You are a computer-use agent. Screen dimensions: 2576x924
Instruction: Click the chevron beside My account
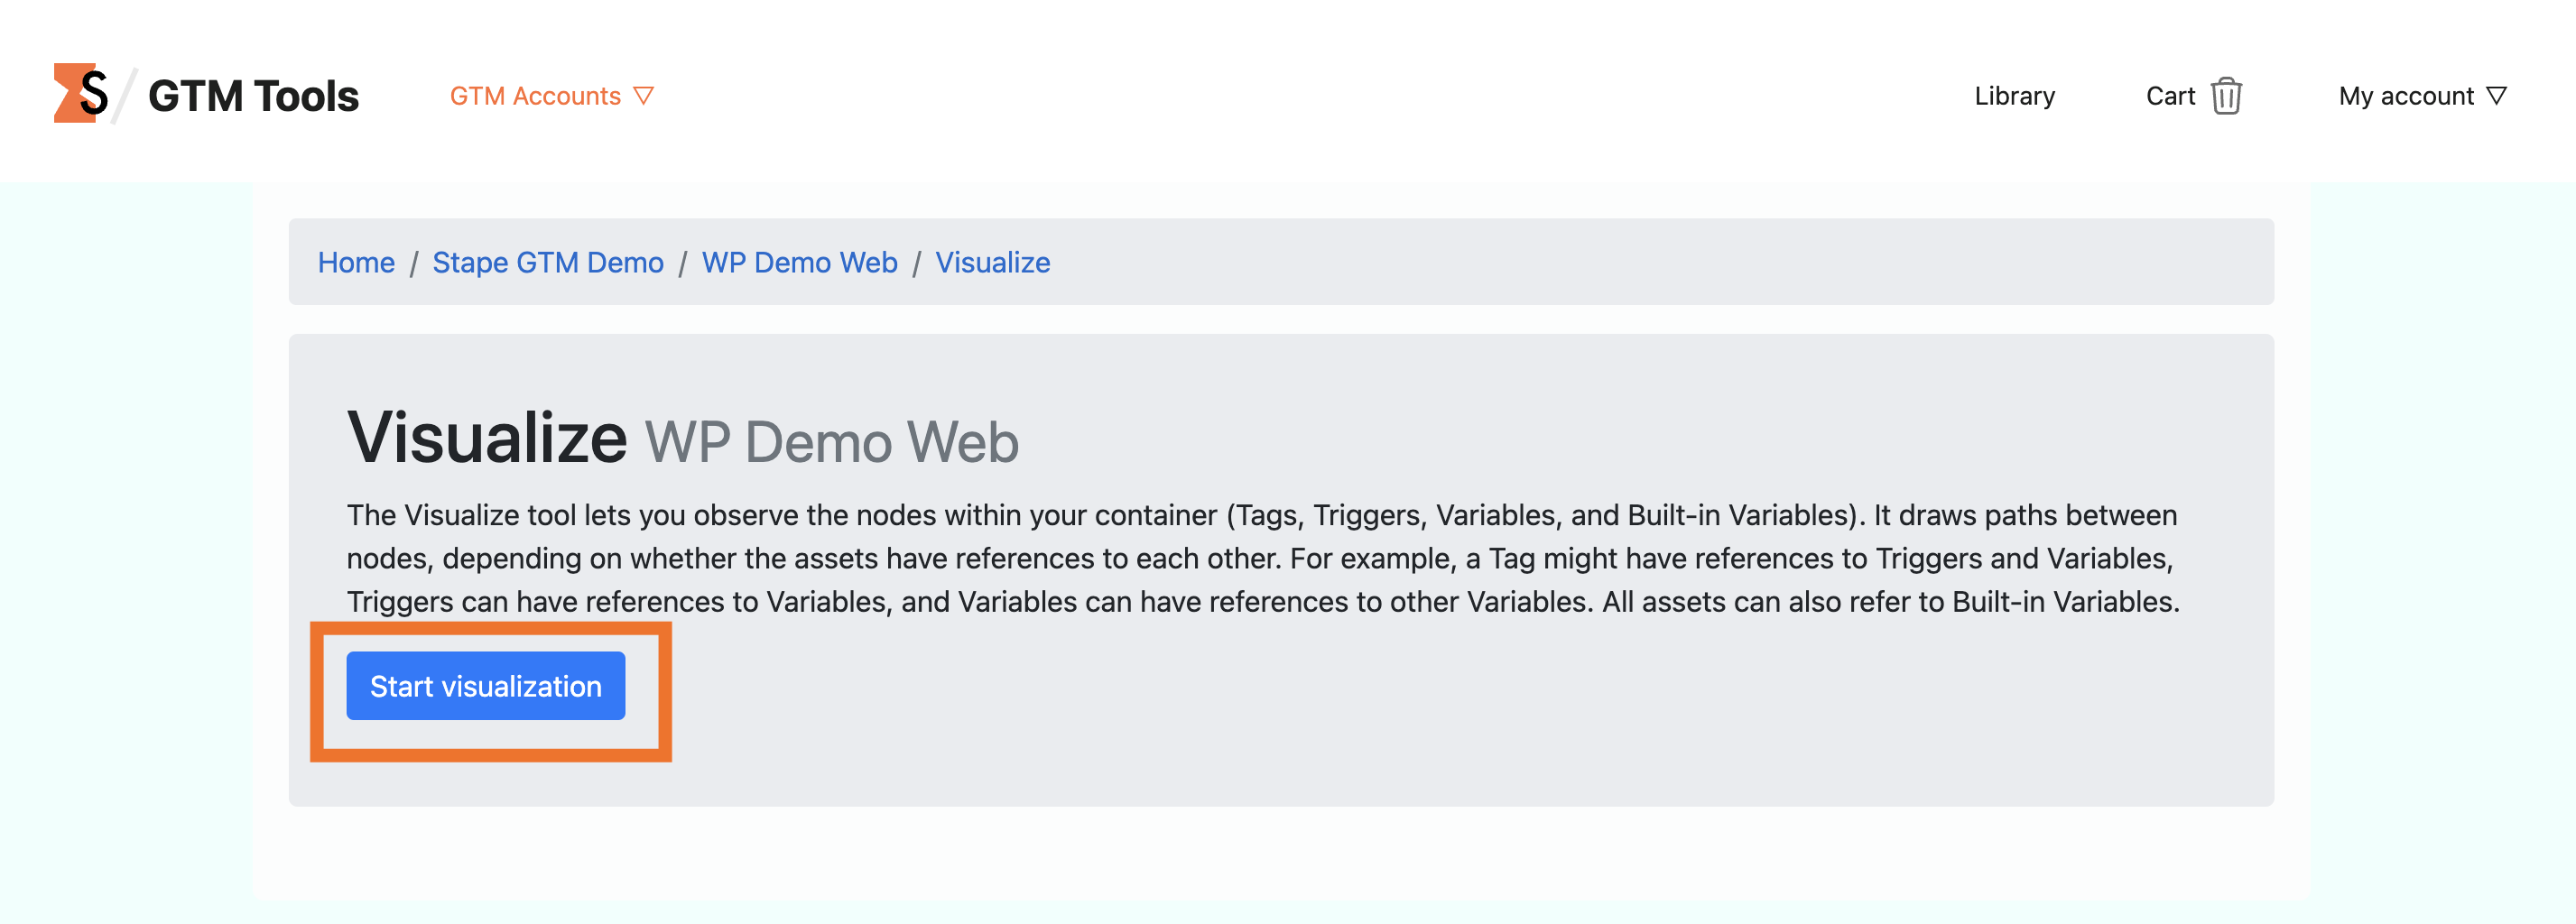[x=2498, y=96]
